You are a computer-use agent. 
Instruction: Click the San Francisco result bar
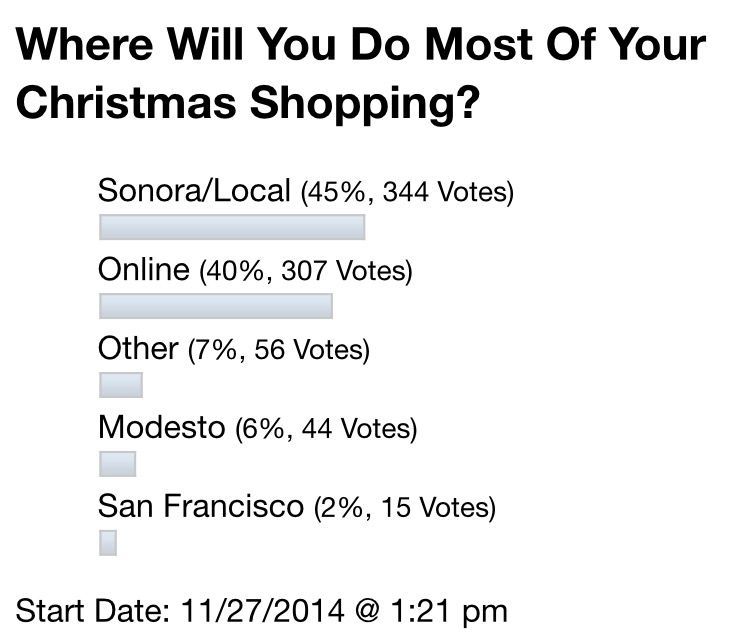108,542
